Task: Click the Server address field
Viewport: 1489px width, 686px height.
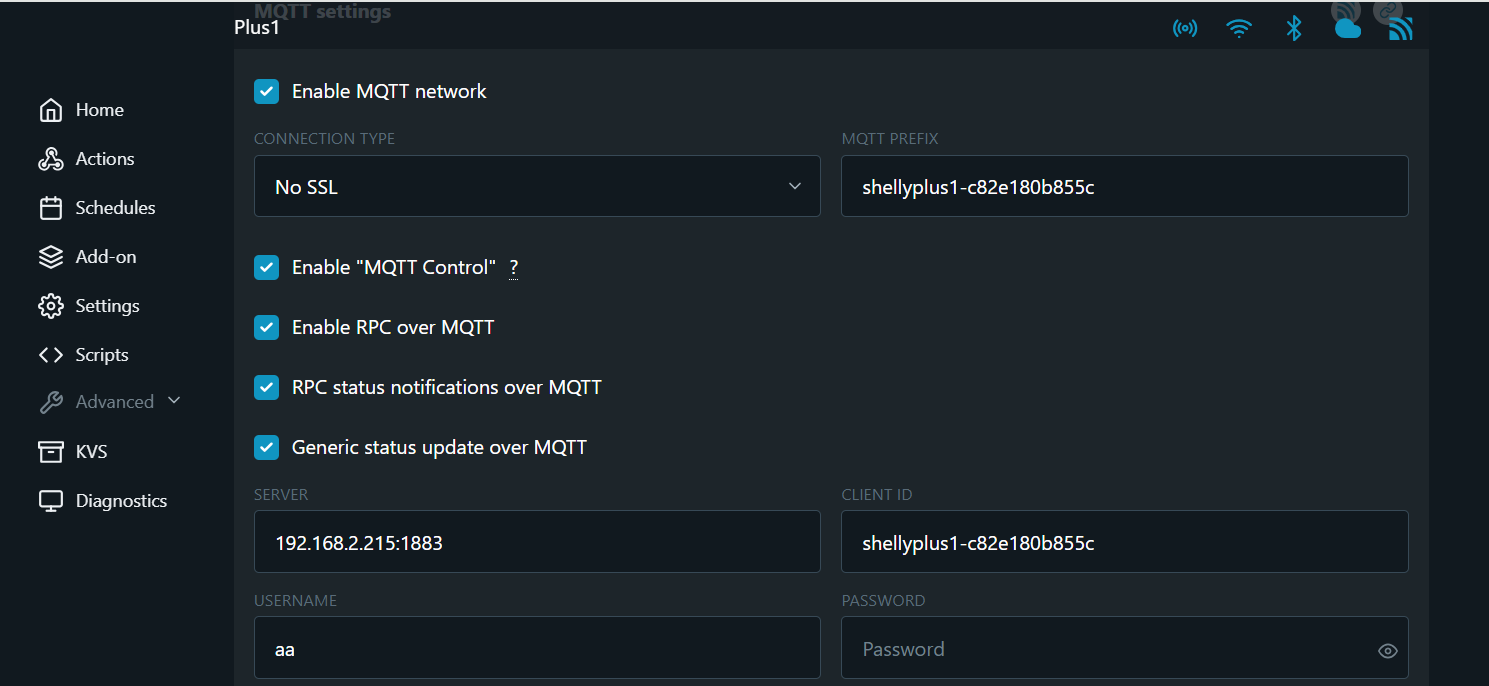Action: 537,542
